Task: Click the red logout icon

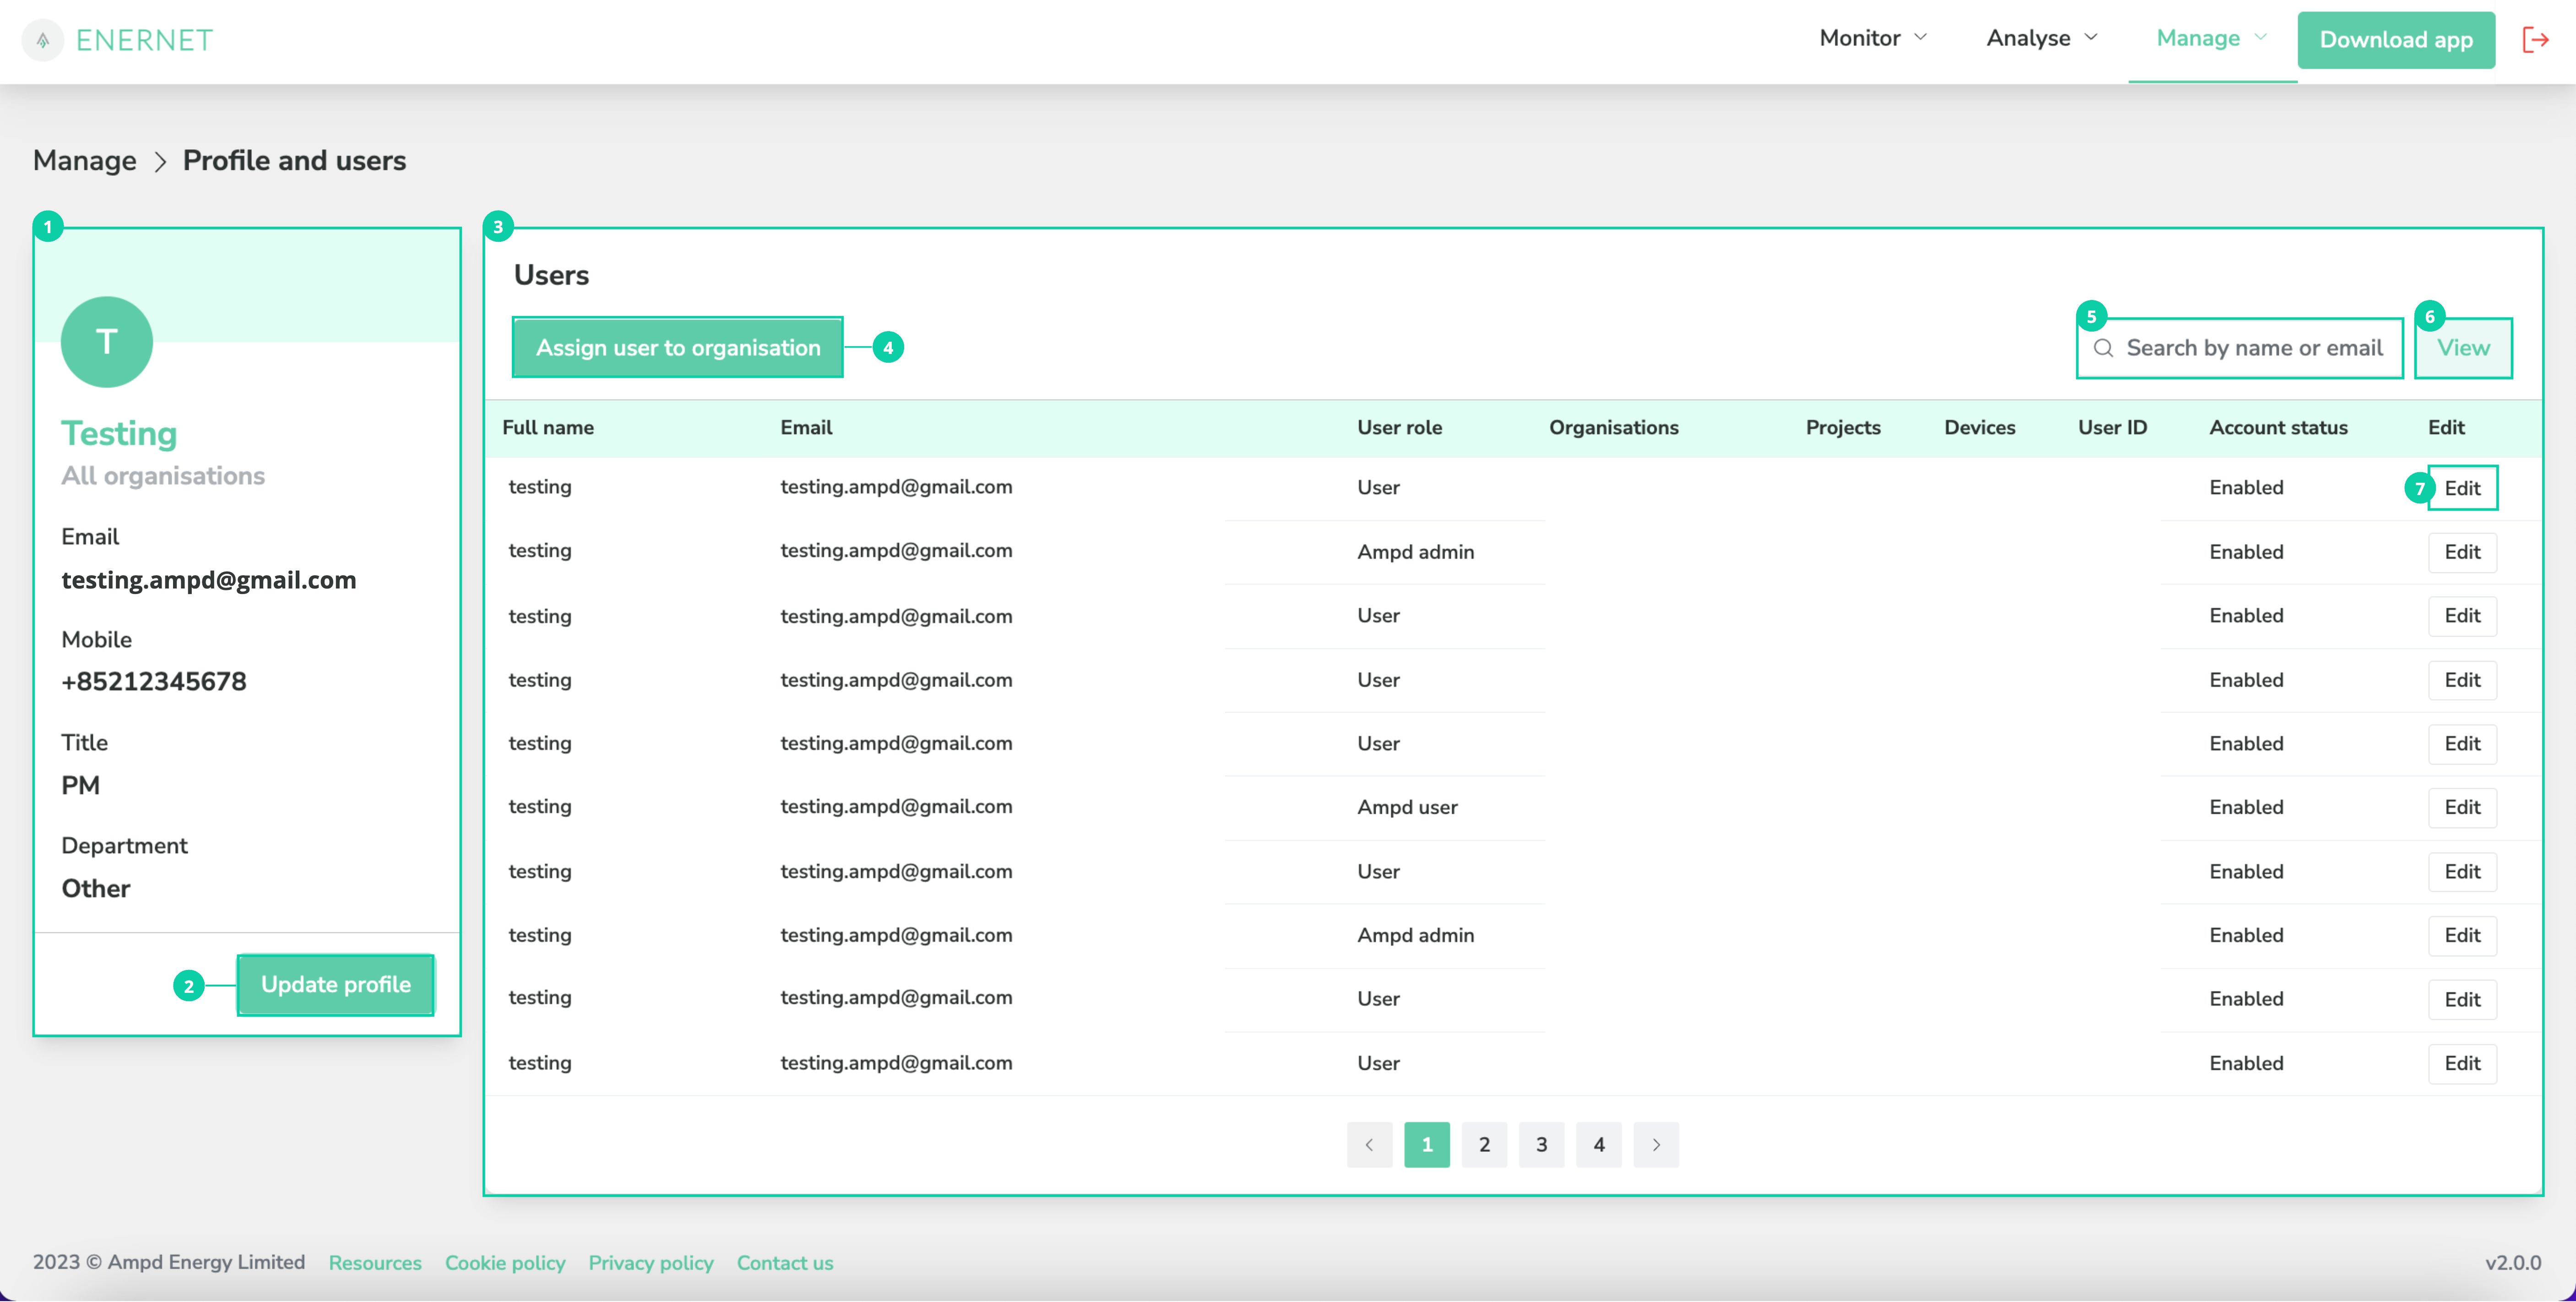Action: tap(2536, 40)
